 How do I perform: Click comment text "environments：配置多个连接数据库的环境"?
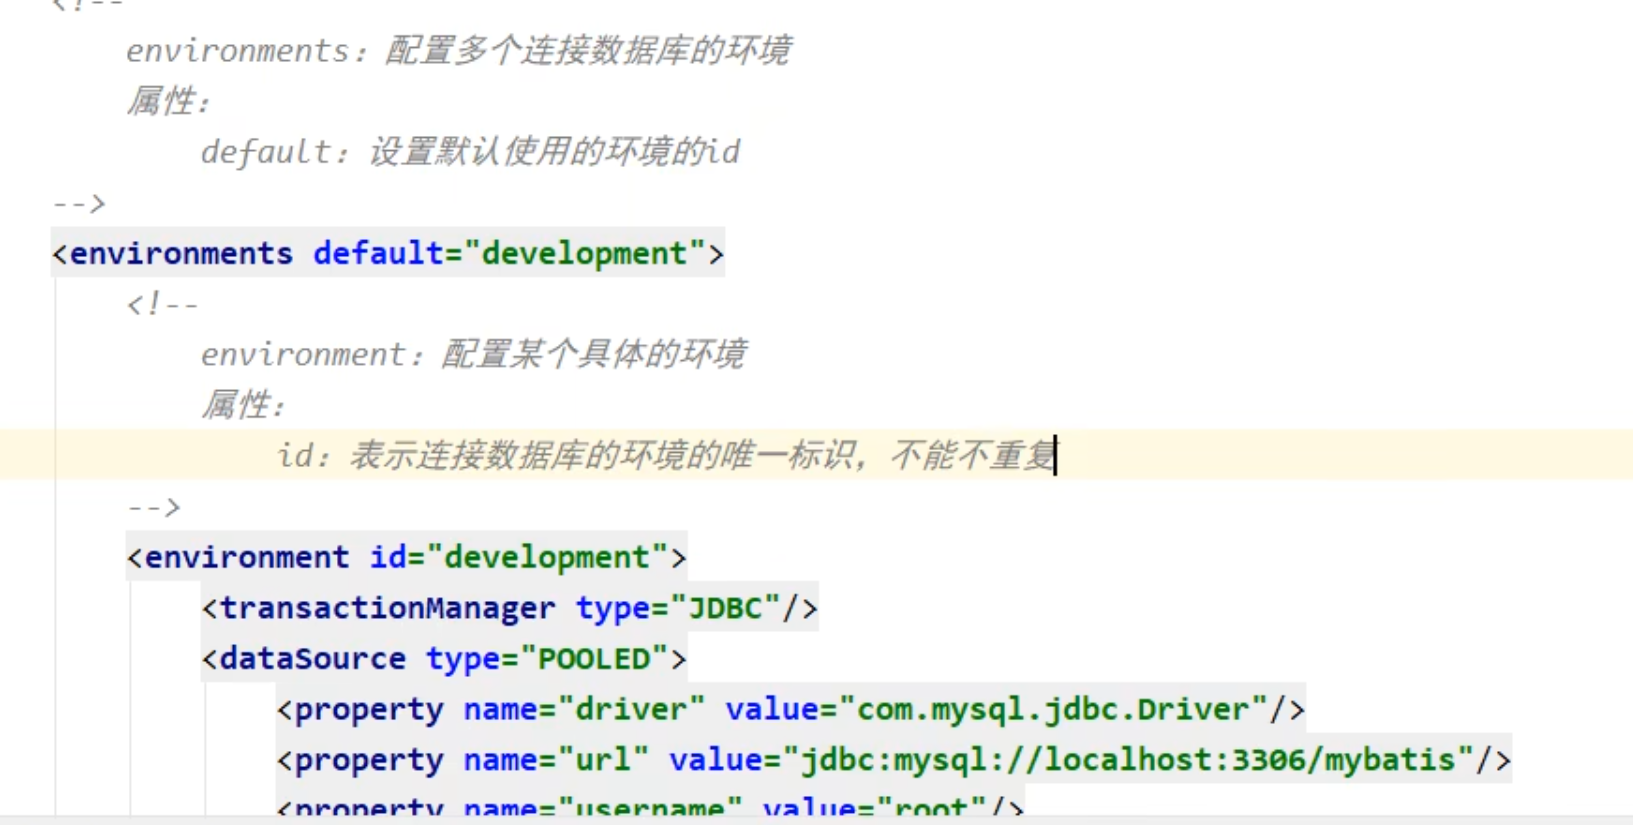(x=458, y=50)
